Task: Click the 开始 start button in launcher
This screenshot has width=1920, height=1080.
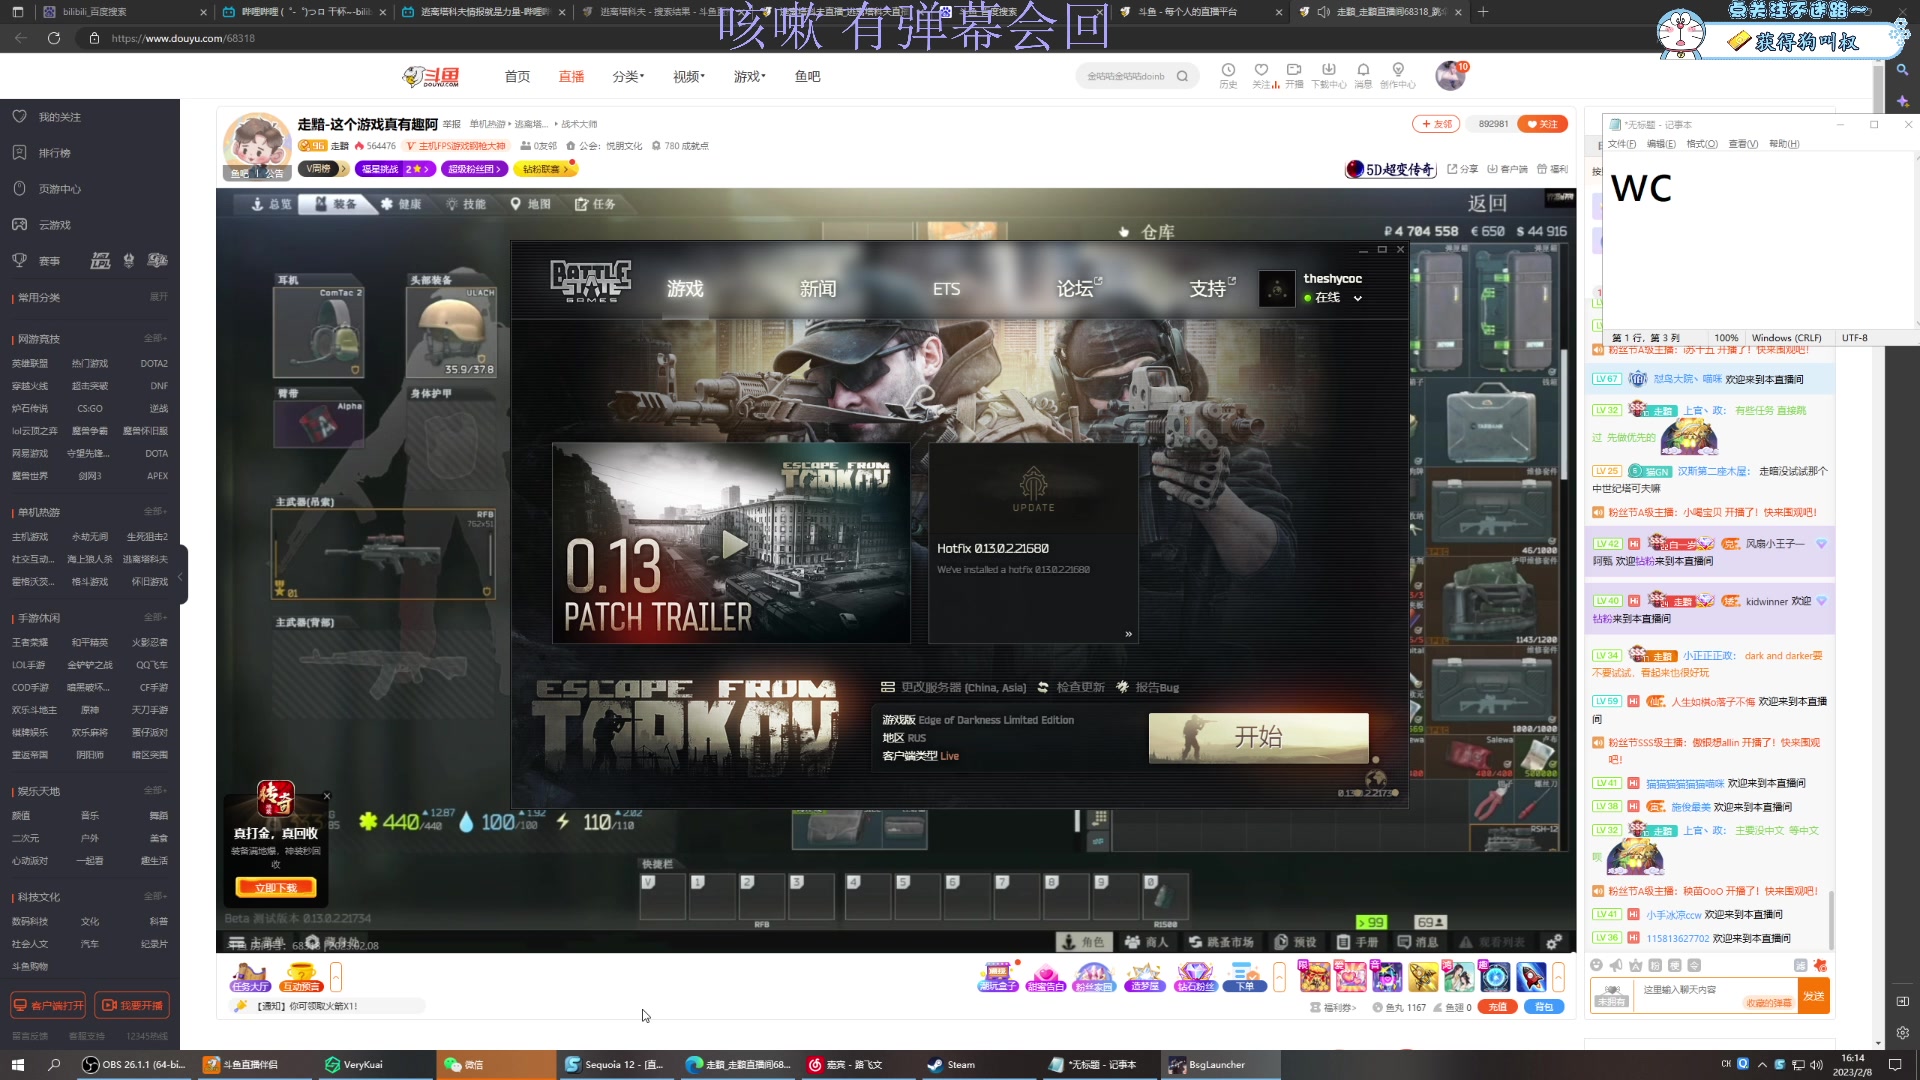Action: pos(1258,738)
